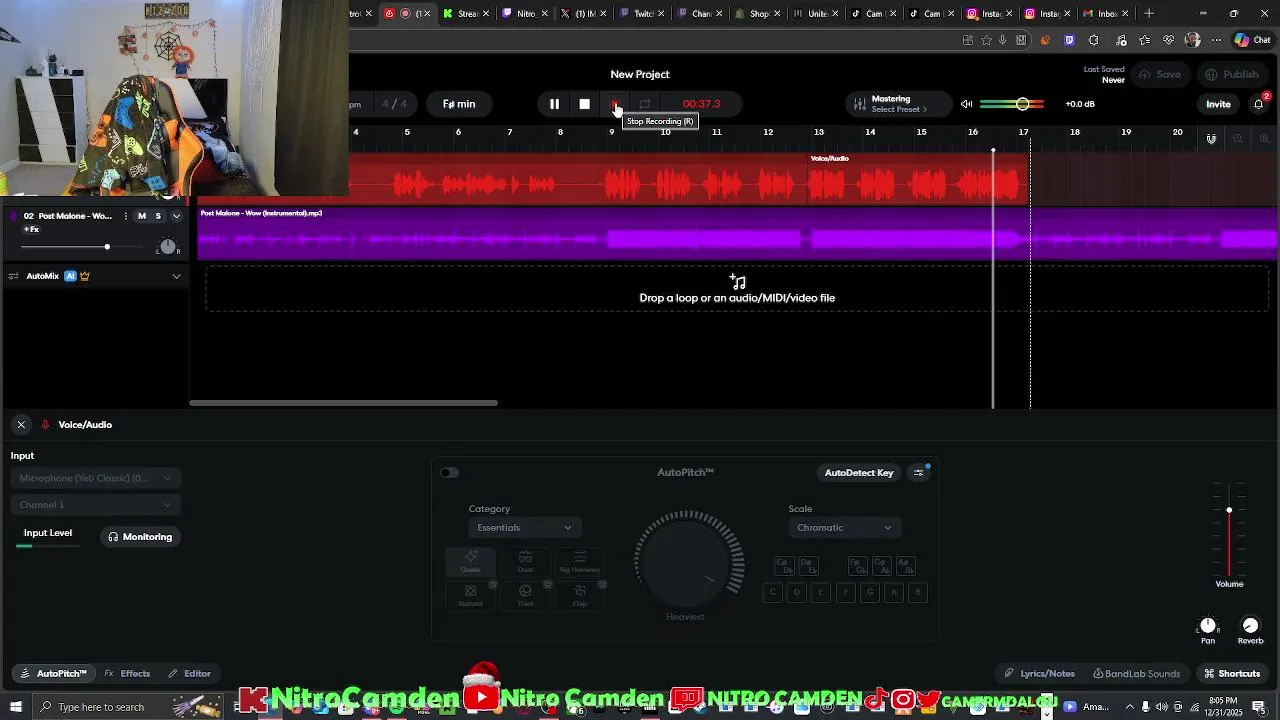The image size is (1280, 720).
Task: Expand the AutoMix section chevron
Action: pos(176,276)
